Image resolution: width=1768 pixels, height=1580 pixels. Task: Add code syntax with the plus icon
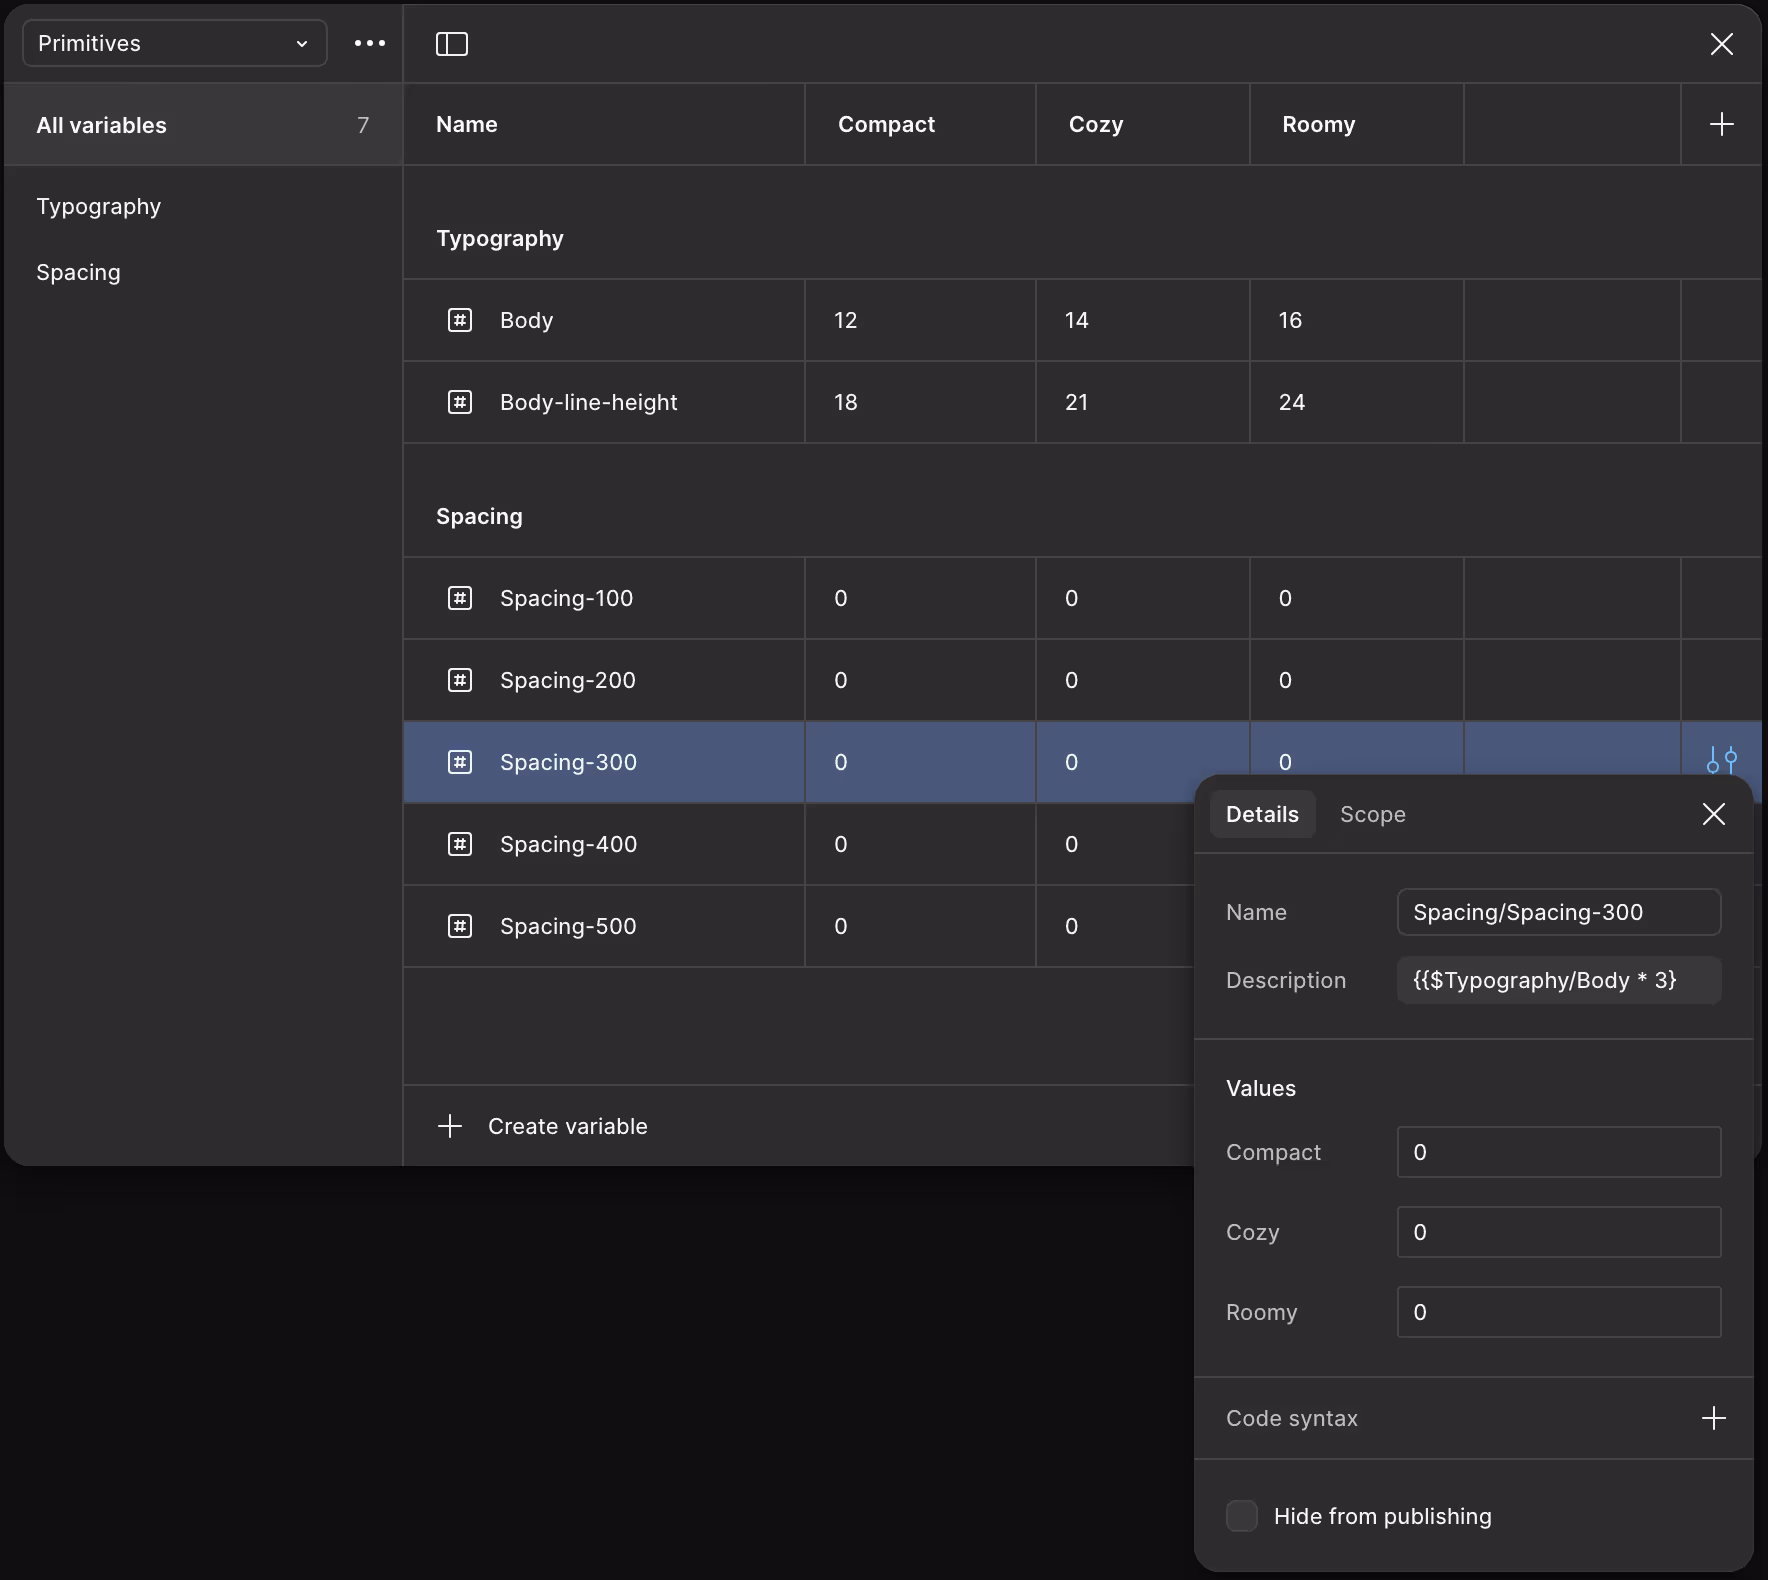pos(1713,1418)
